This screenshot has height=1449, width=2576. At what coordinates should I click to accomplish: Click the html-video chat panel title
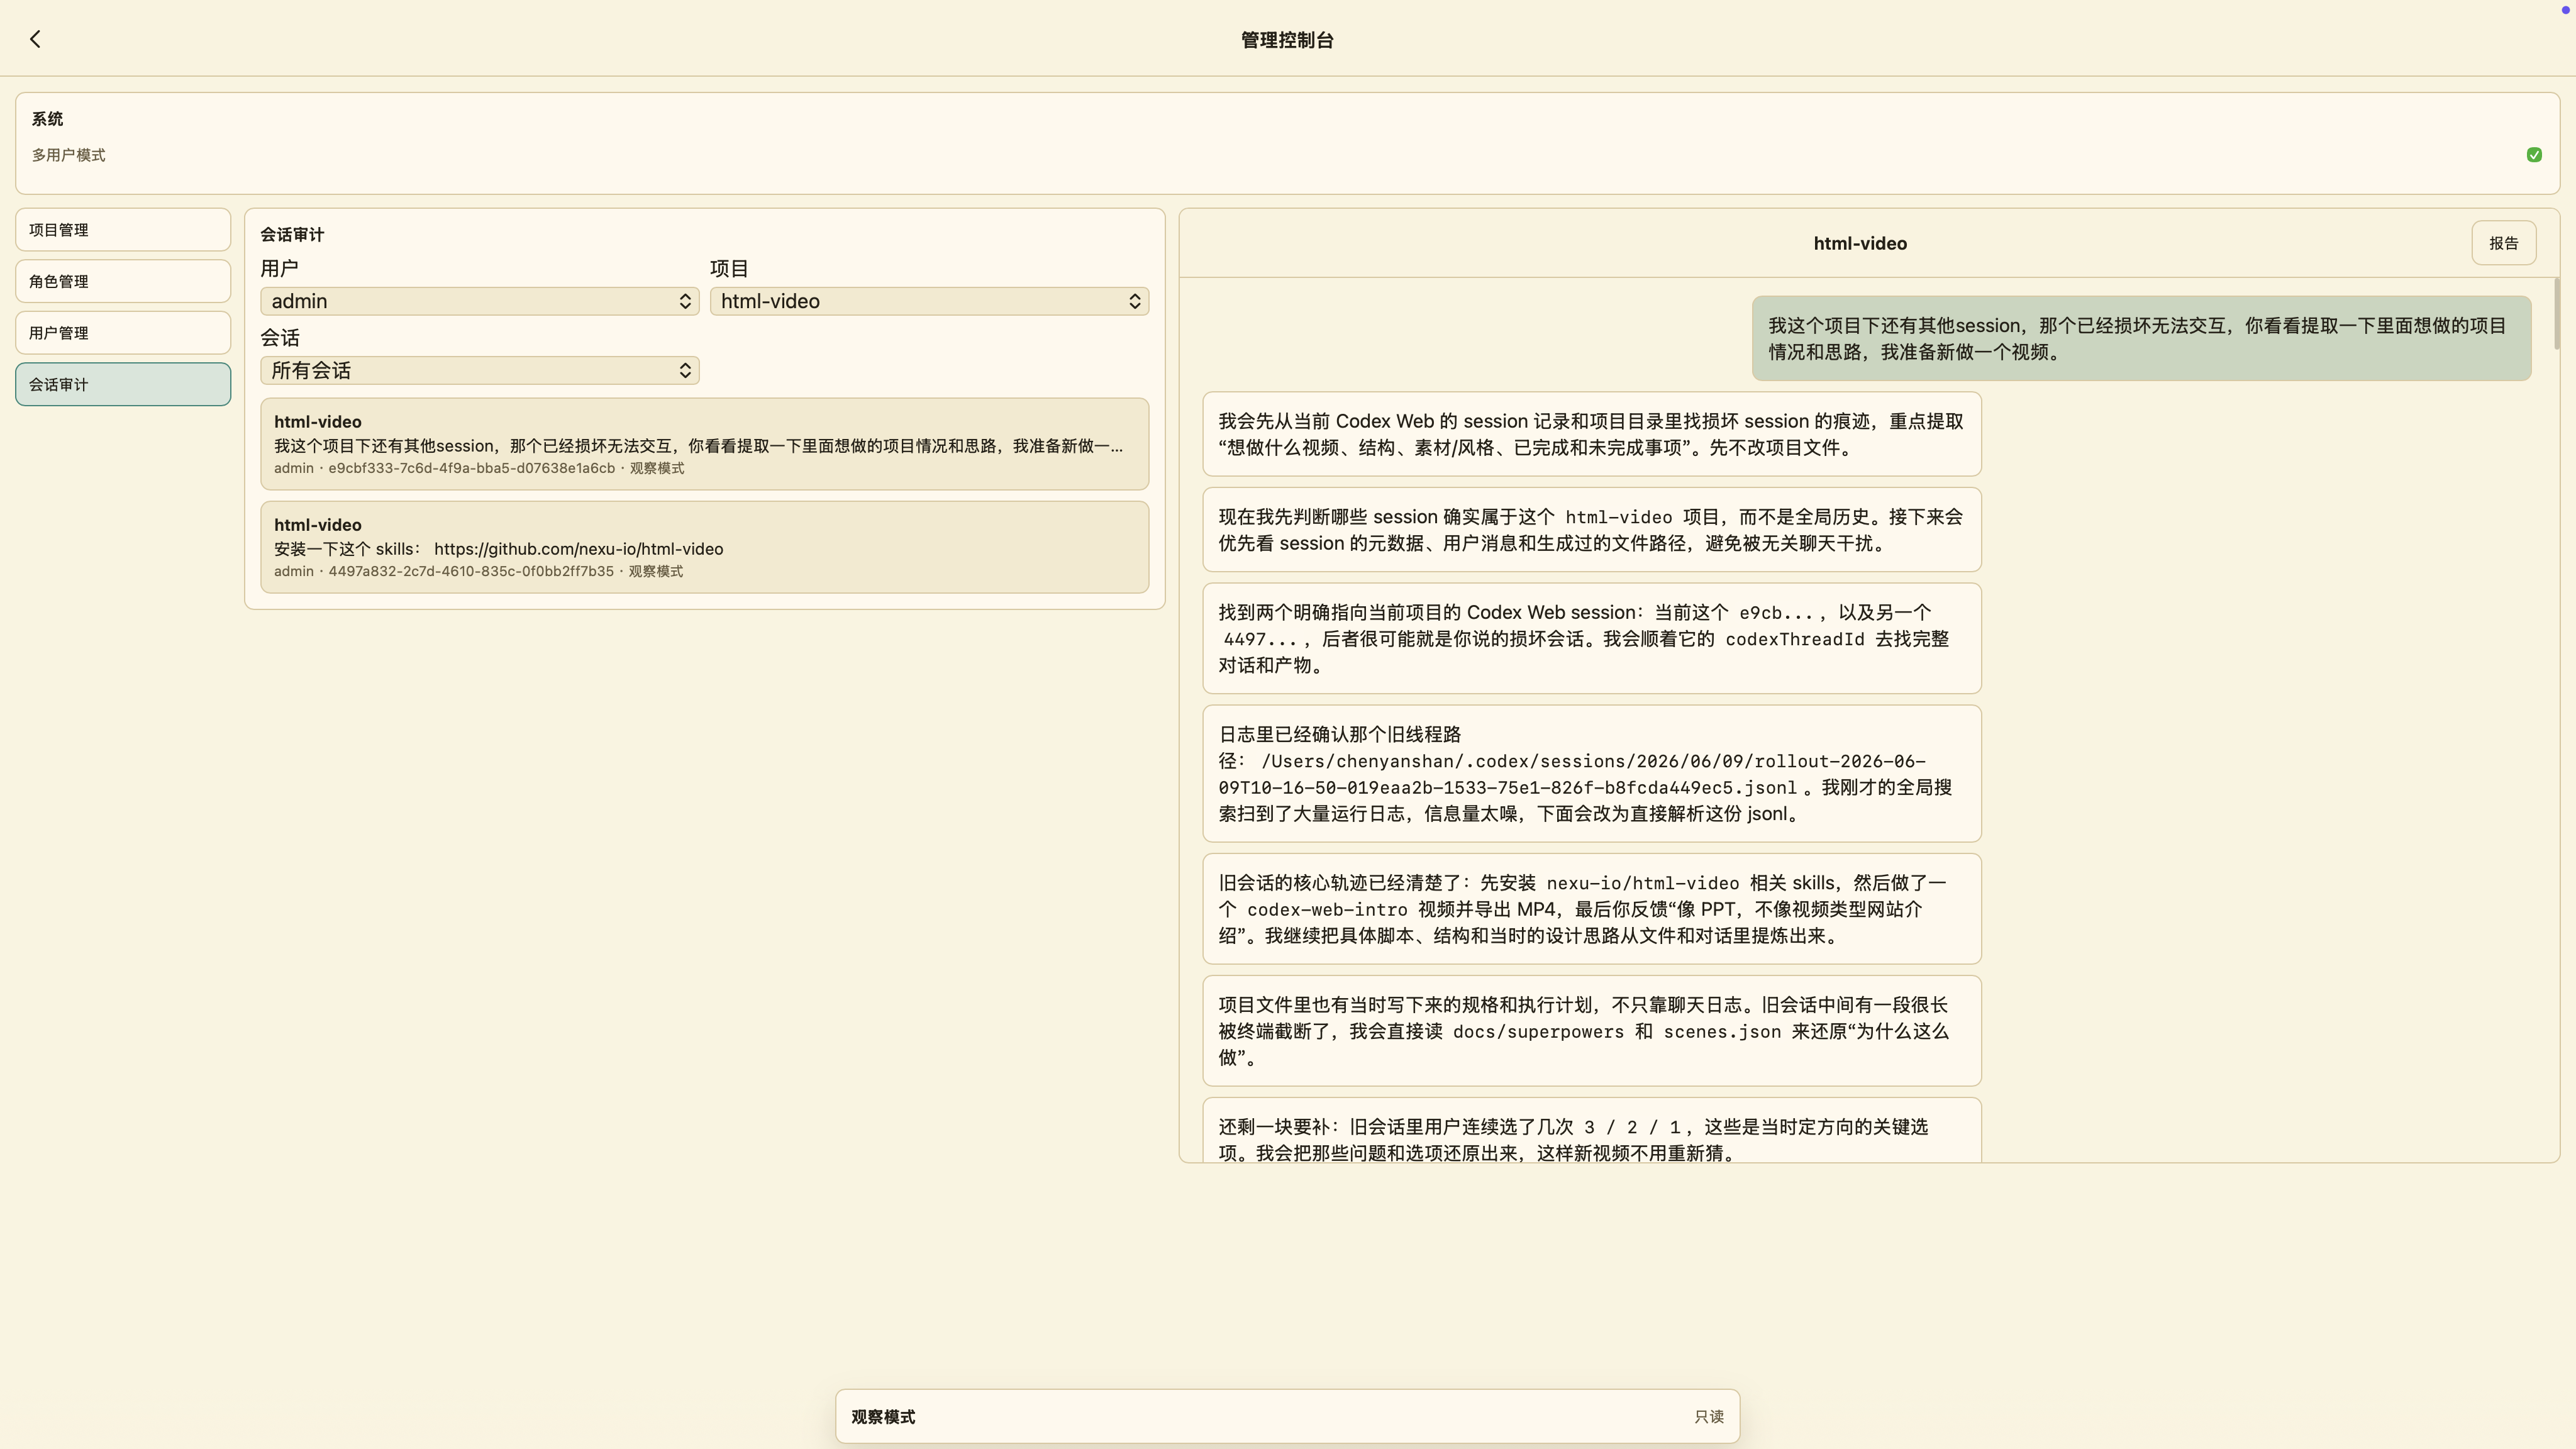pyautogui.click(x=1860, y=243)
